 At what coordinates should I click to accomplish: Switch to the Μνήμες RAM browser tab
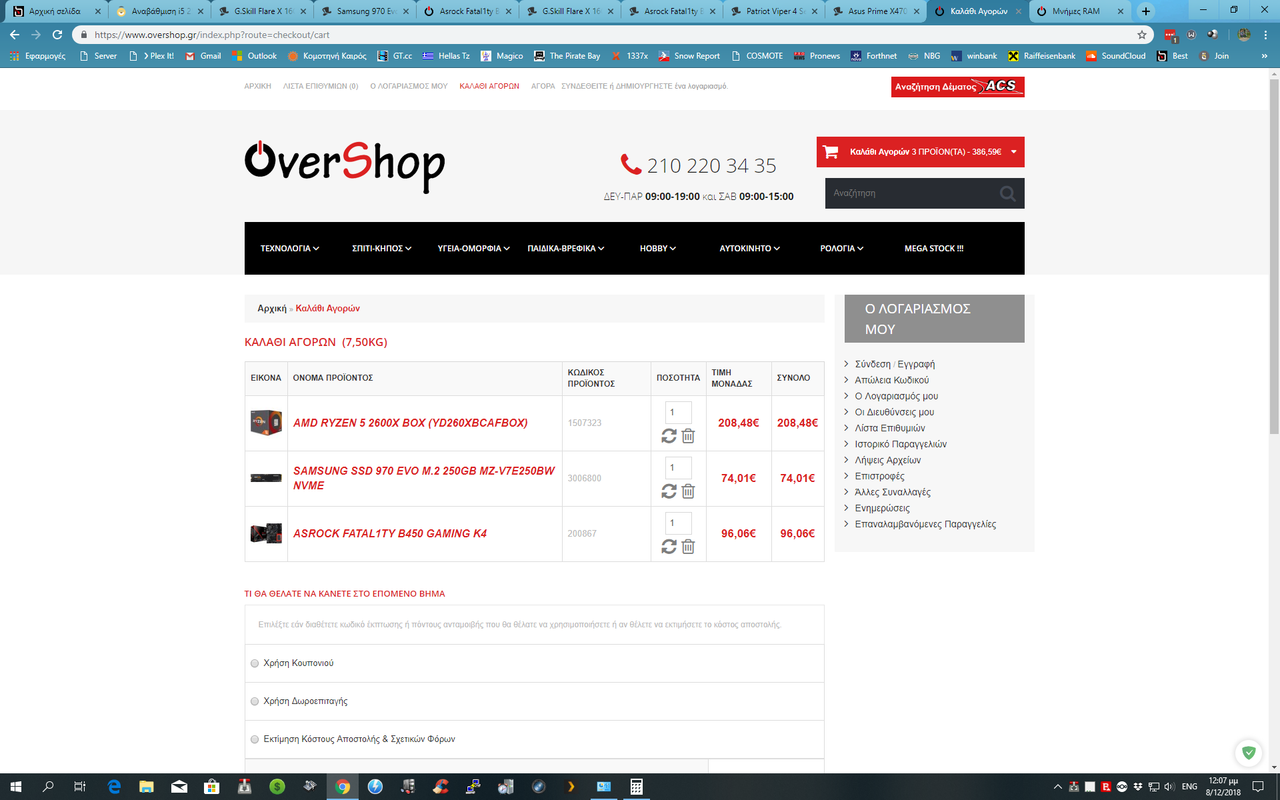tap(1079, 11)
